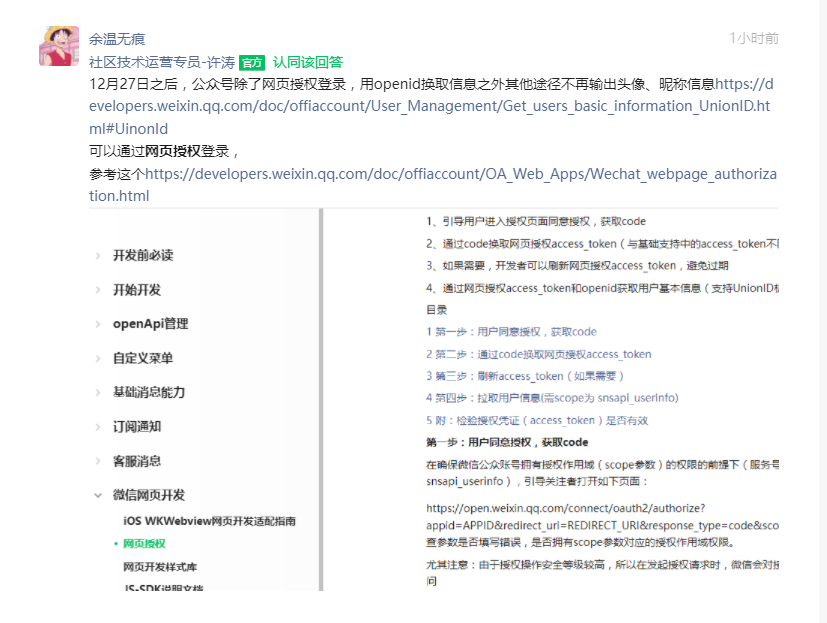
Task: Select 开发前必读 in sidebar
Action: click(x=143, y=255)
